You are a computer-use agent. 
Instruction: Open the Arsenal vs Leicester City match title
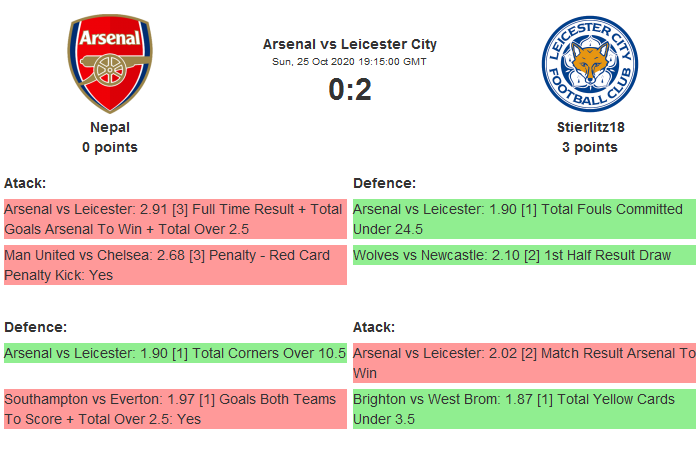[350, 44]
